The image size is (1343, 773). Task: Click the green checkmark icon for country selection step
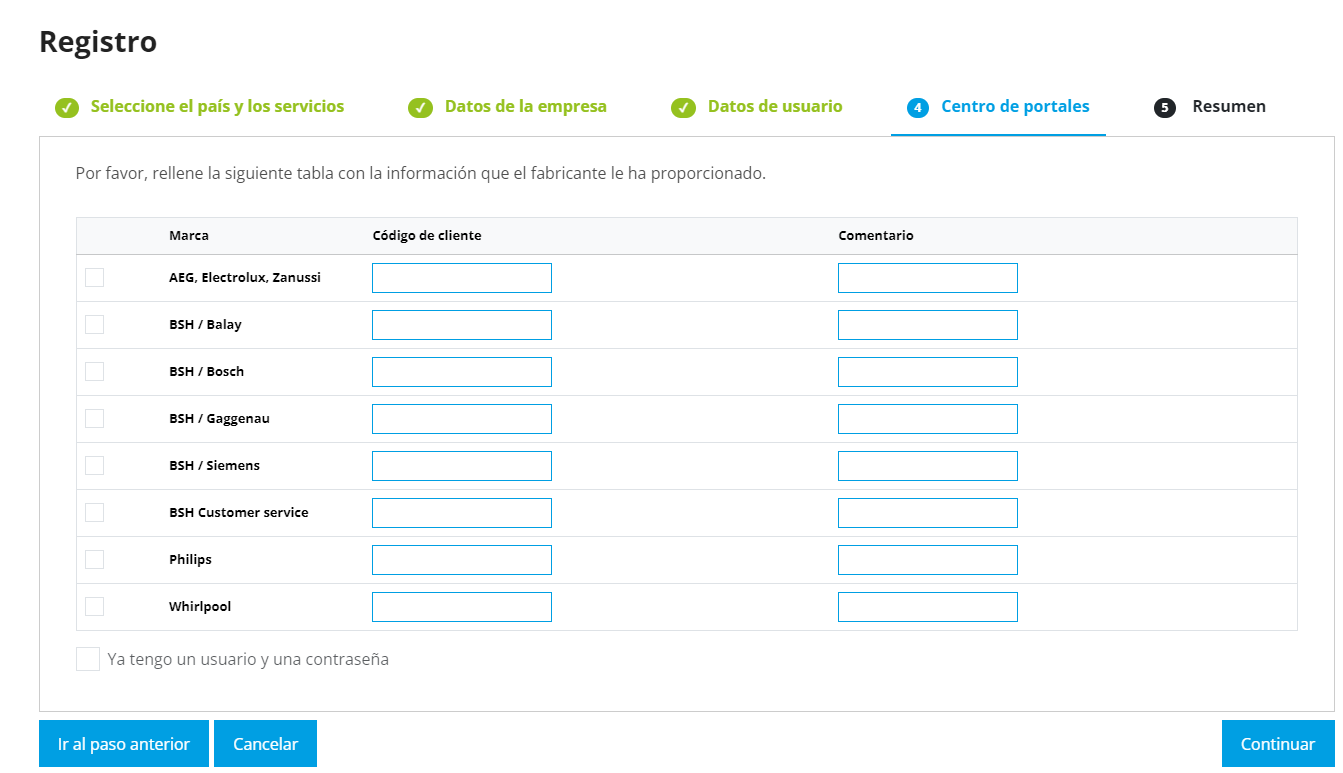pos(67,108)
